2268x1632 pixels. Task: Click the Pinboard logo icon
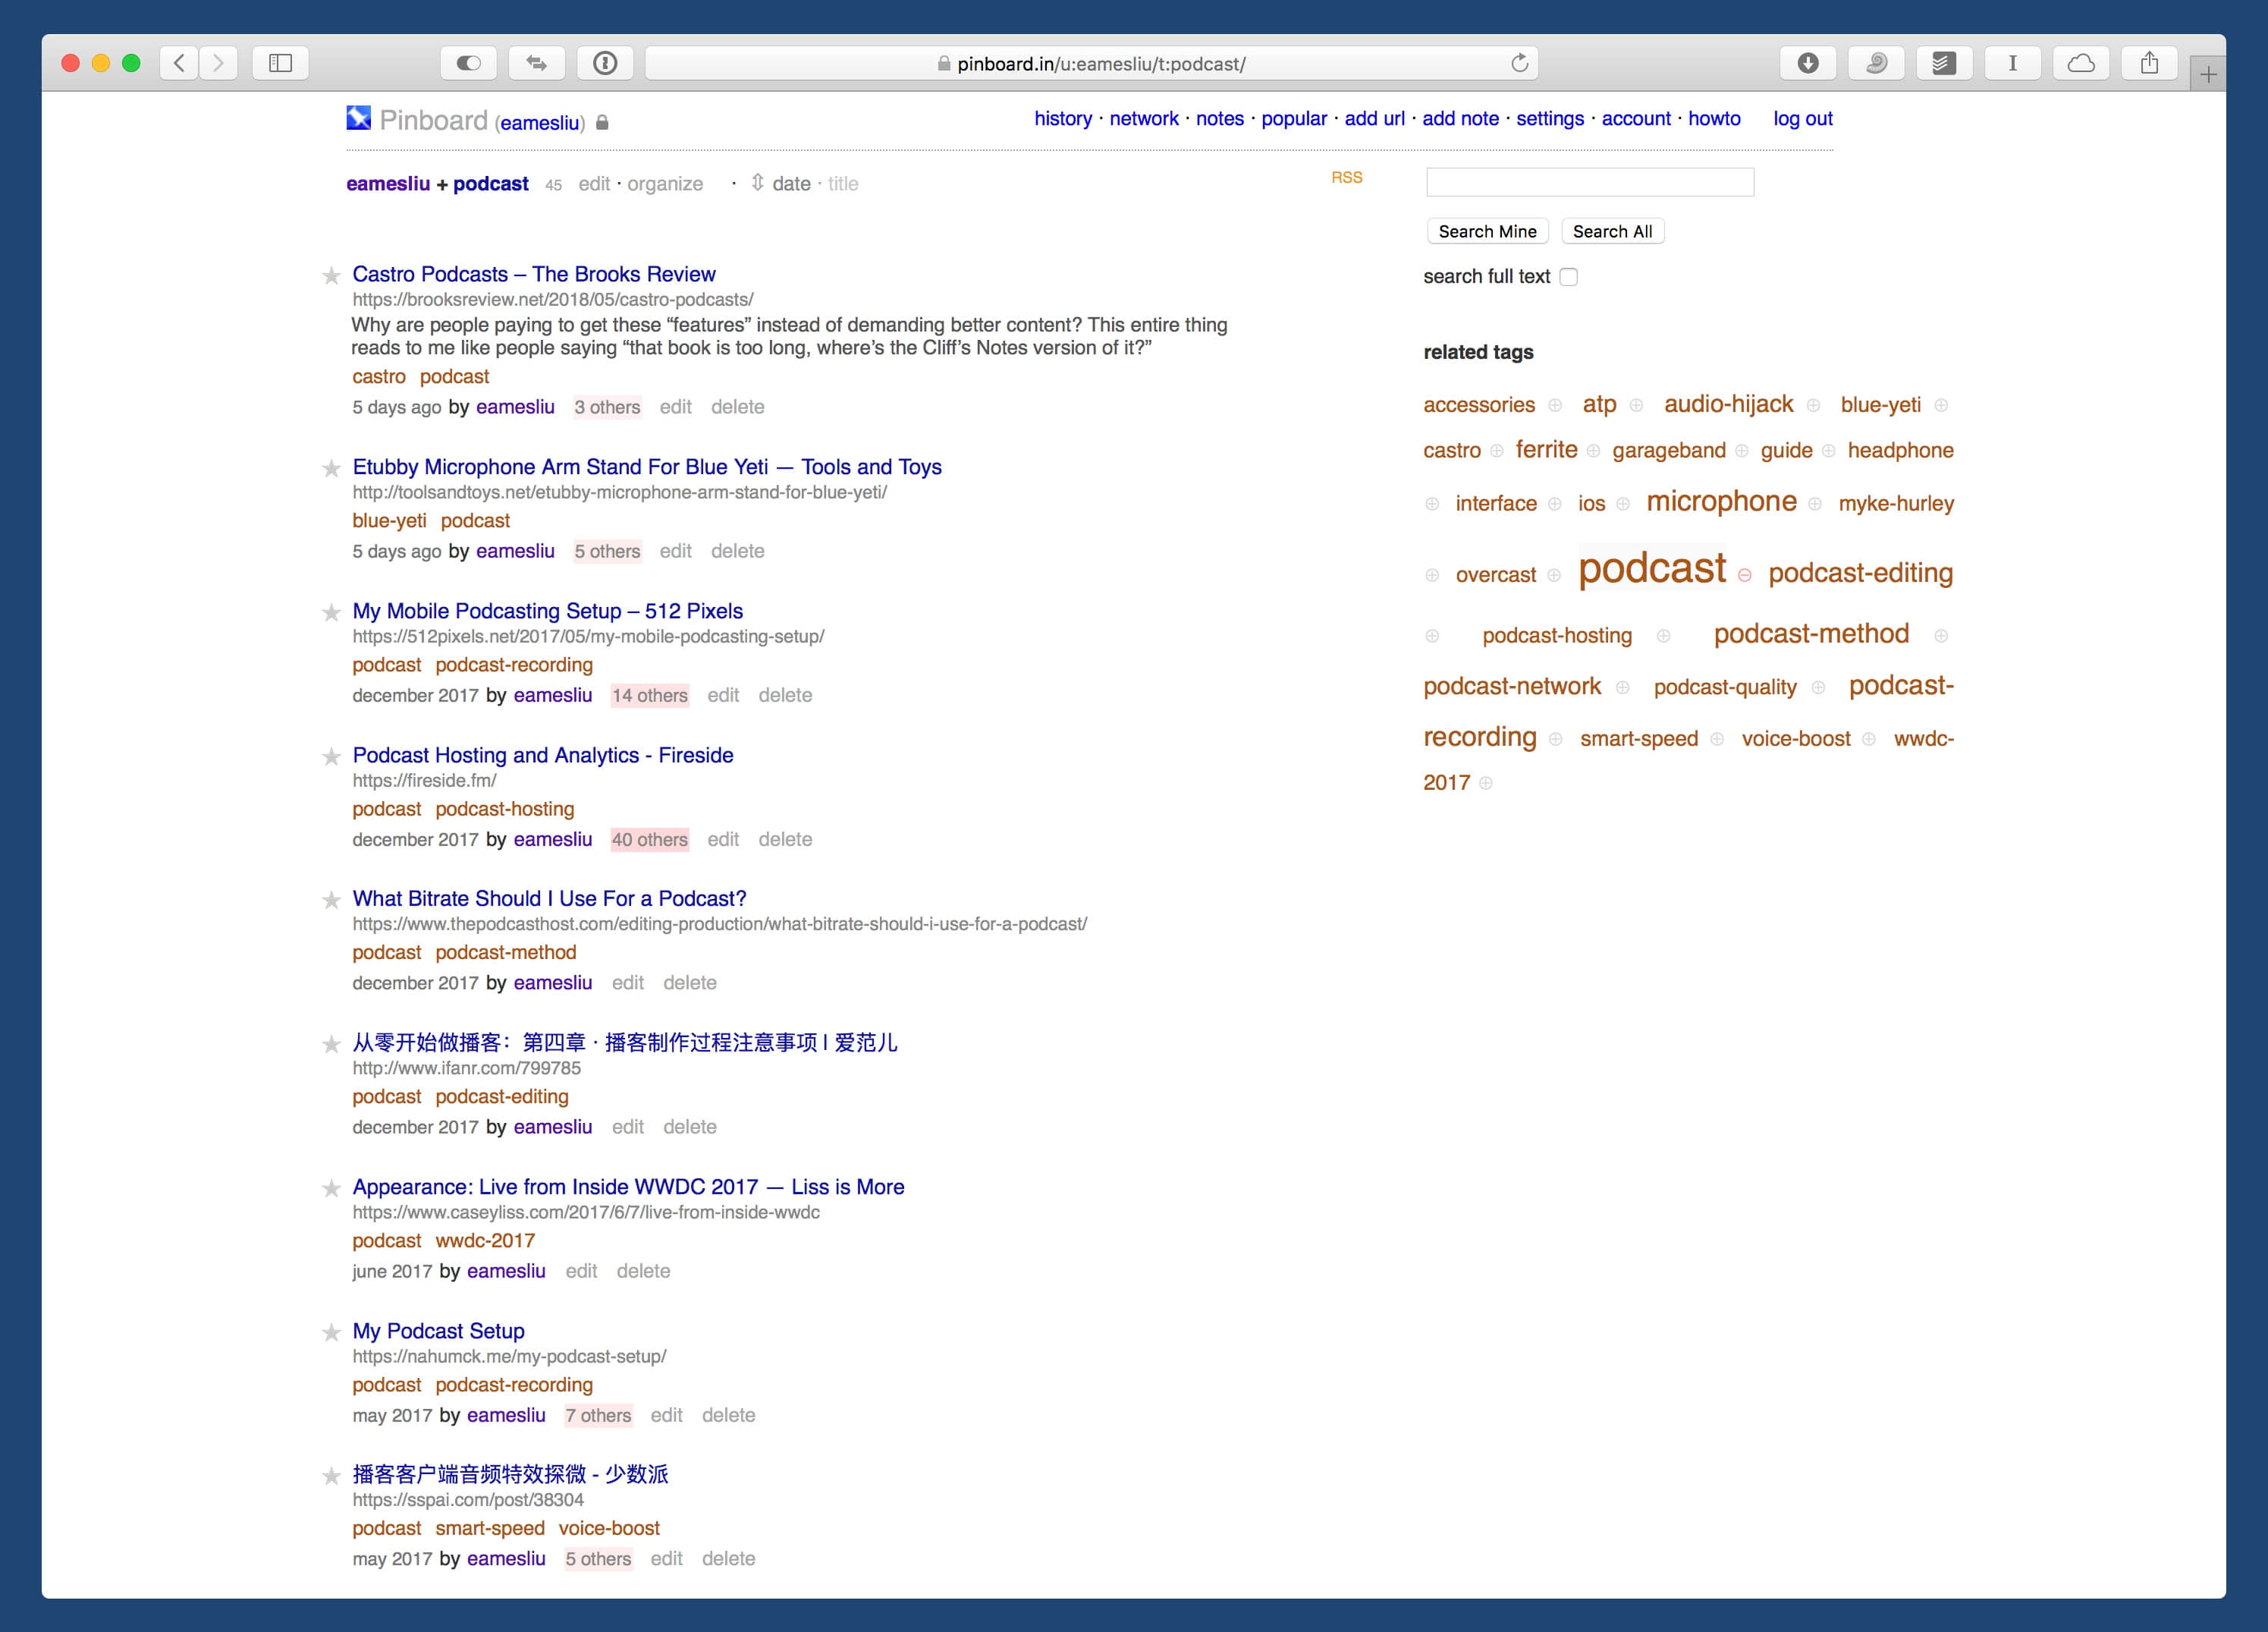(x=358, y=118)
